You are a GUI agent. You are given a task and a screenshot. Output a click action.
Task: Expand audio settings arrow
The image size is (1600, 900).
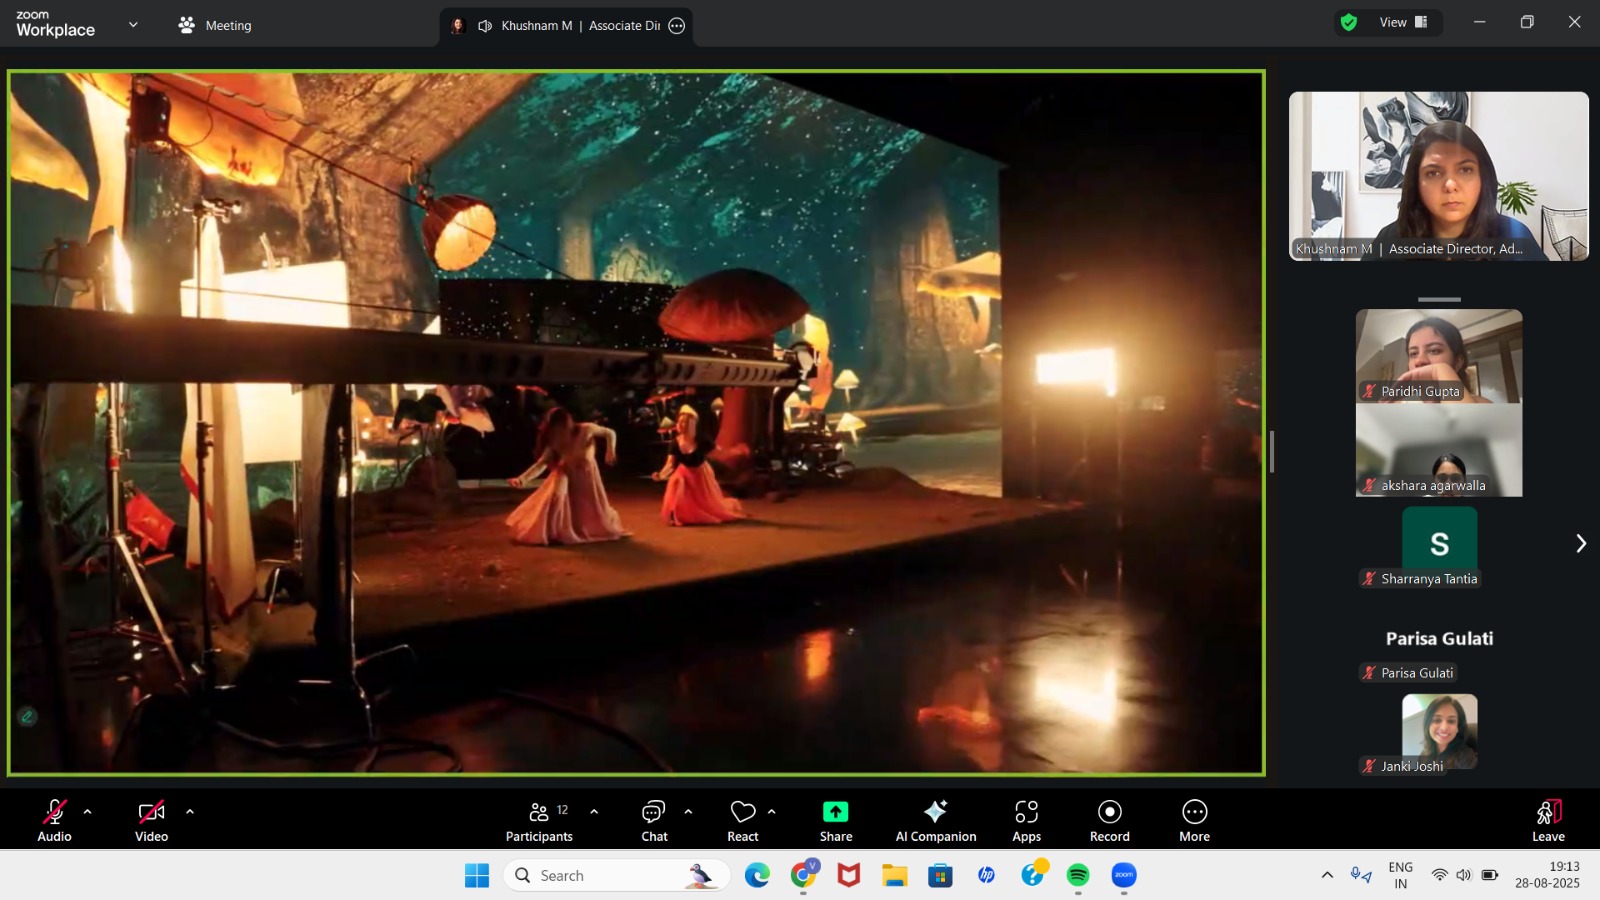pos(88,811)
